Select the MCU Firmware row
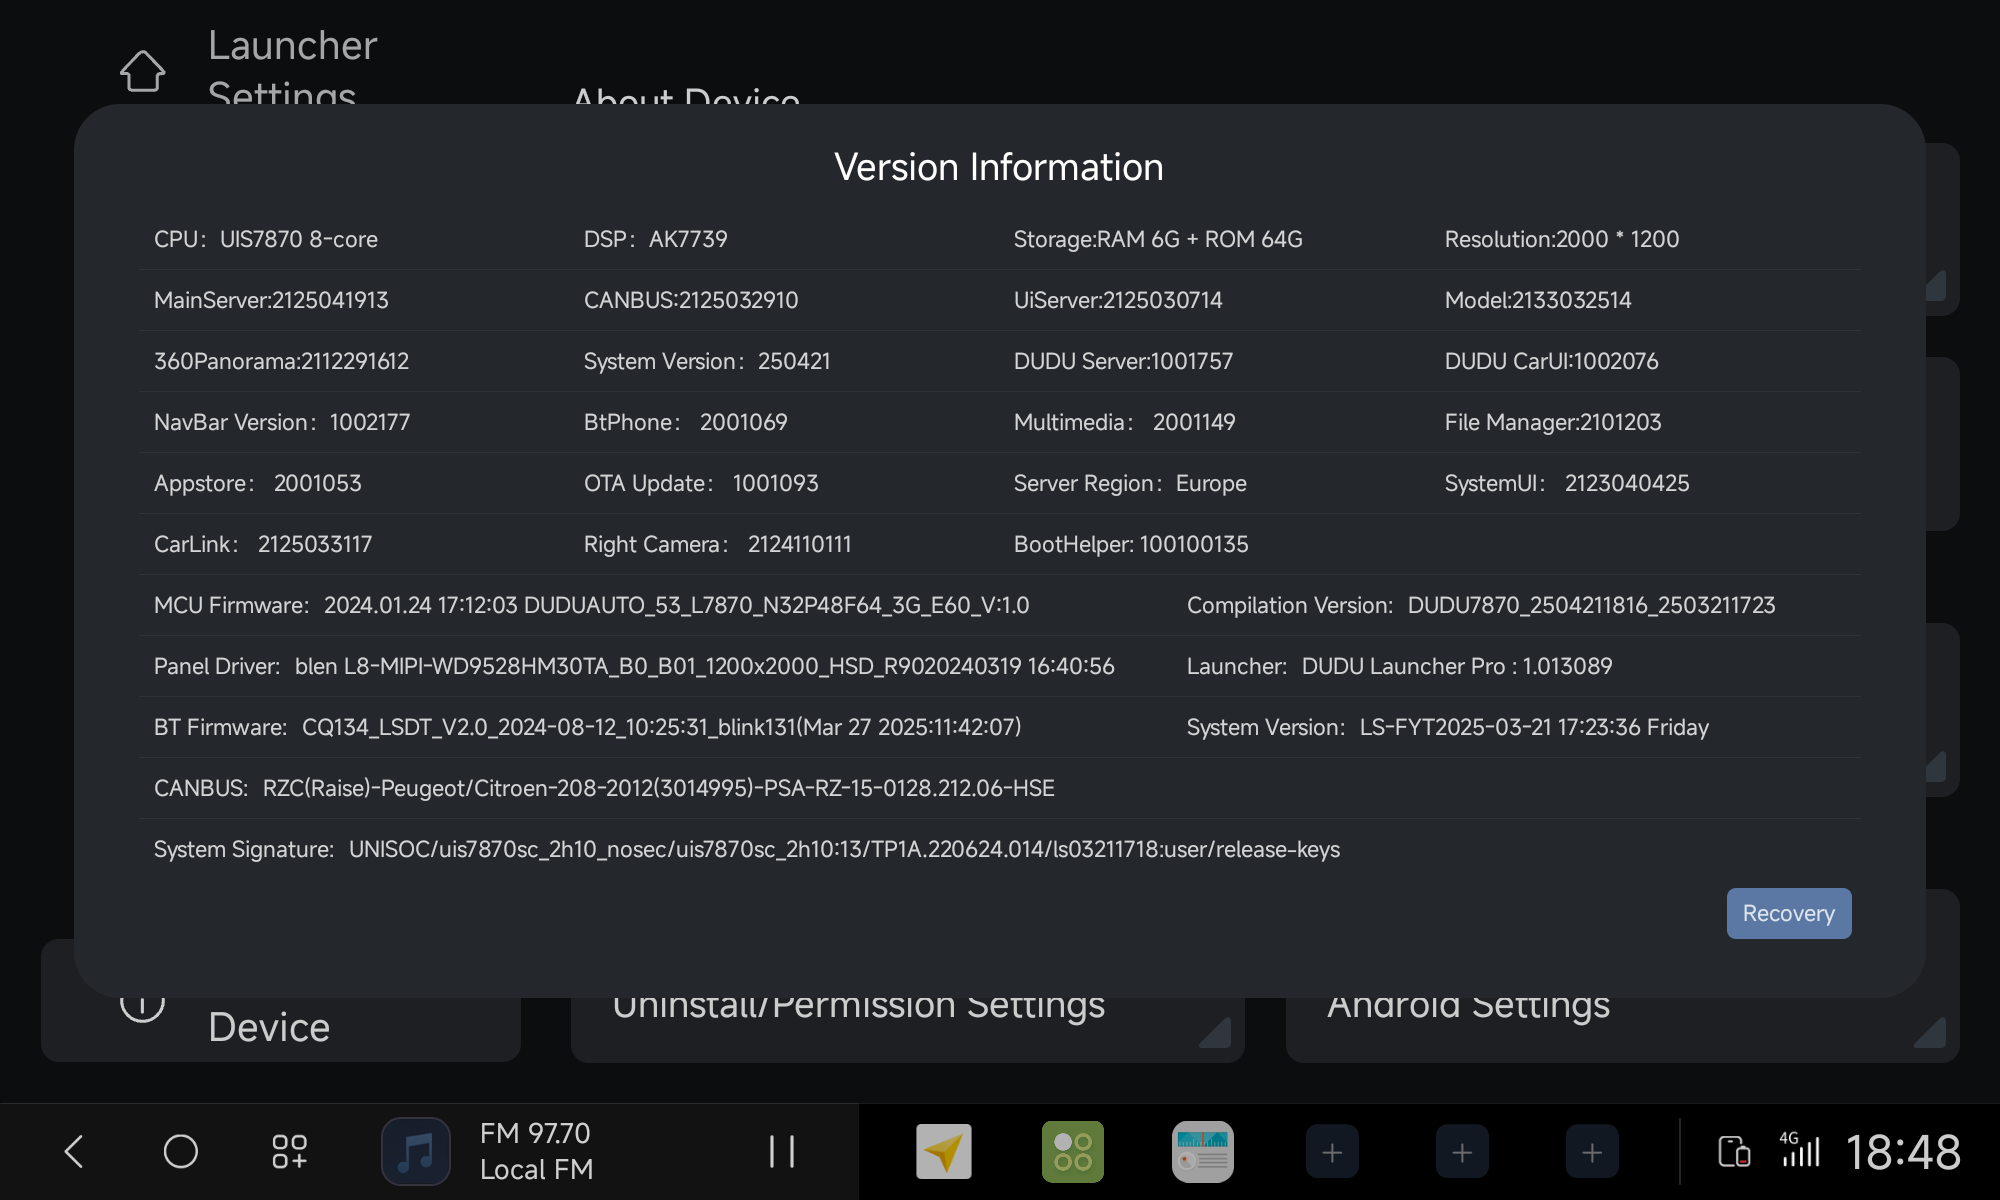 pyautogui.click(x=592, y=605)
